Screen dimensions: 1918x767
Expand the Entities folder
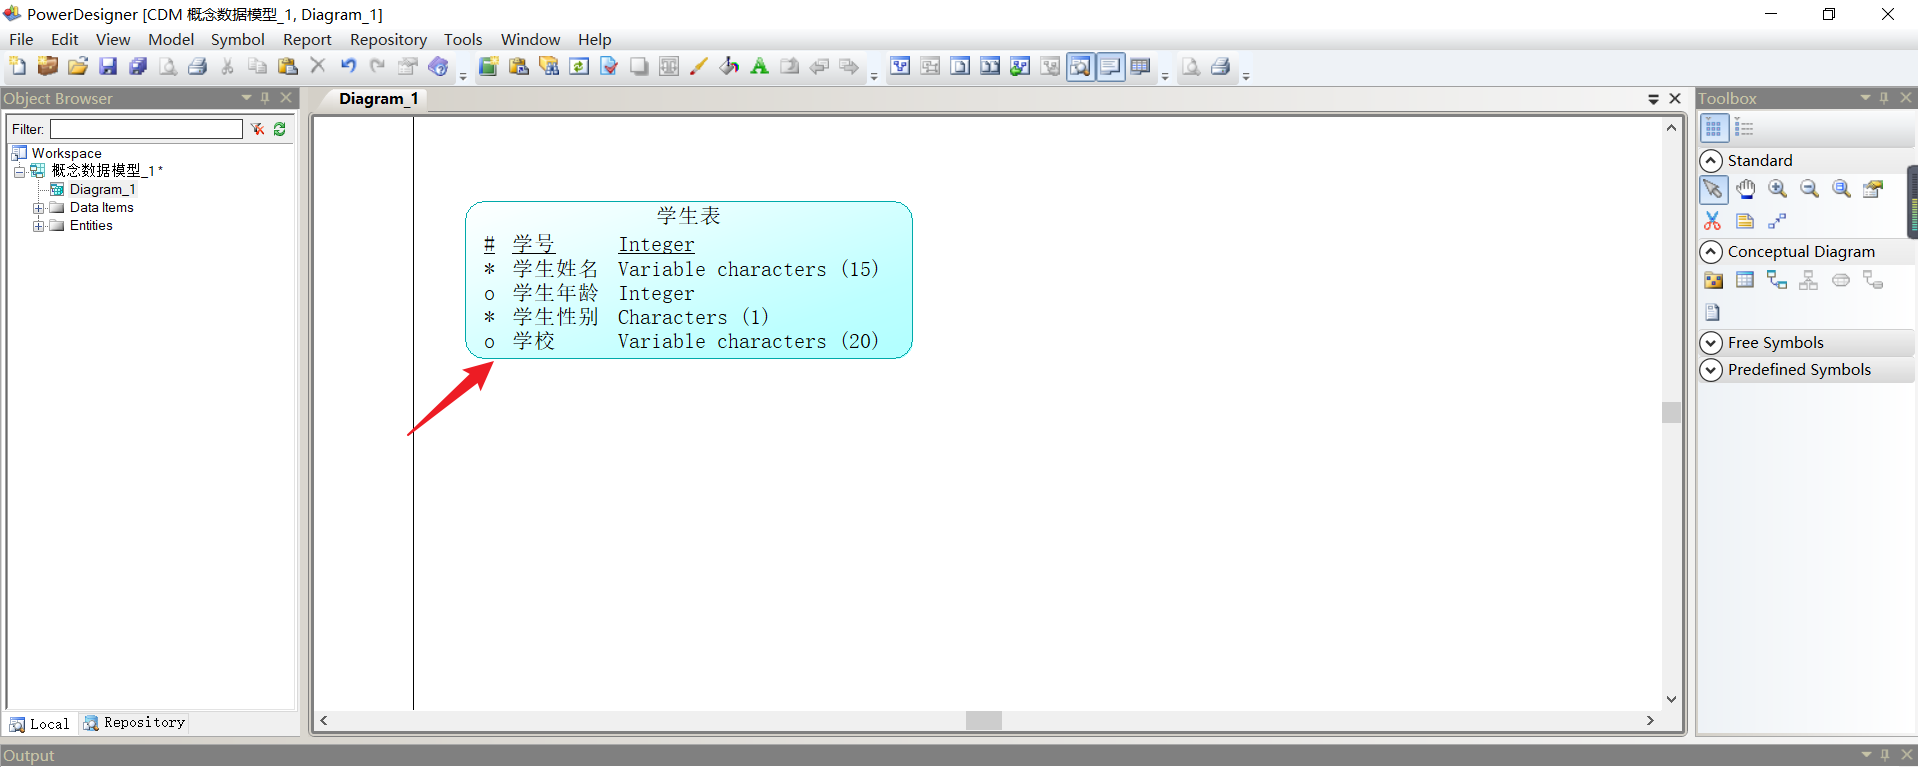(38, 226)
